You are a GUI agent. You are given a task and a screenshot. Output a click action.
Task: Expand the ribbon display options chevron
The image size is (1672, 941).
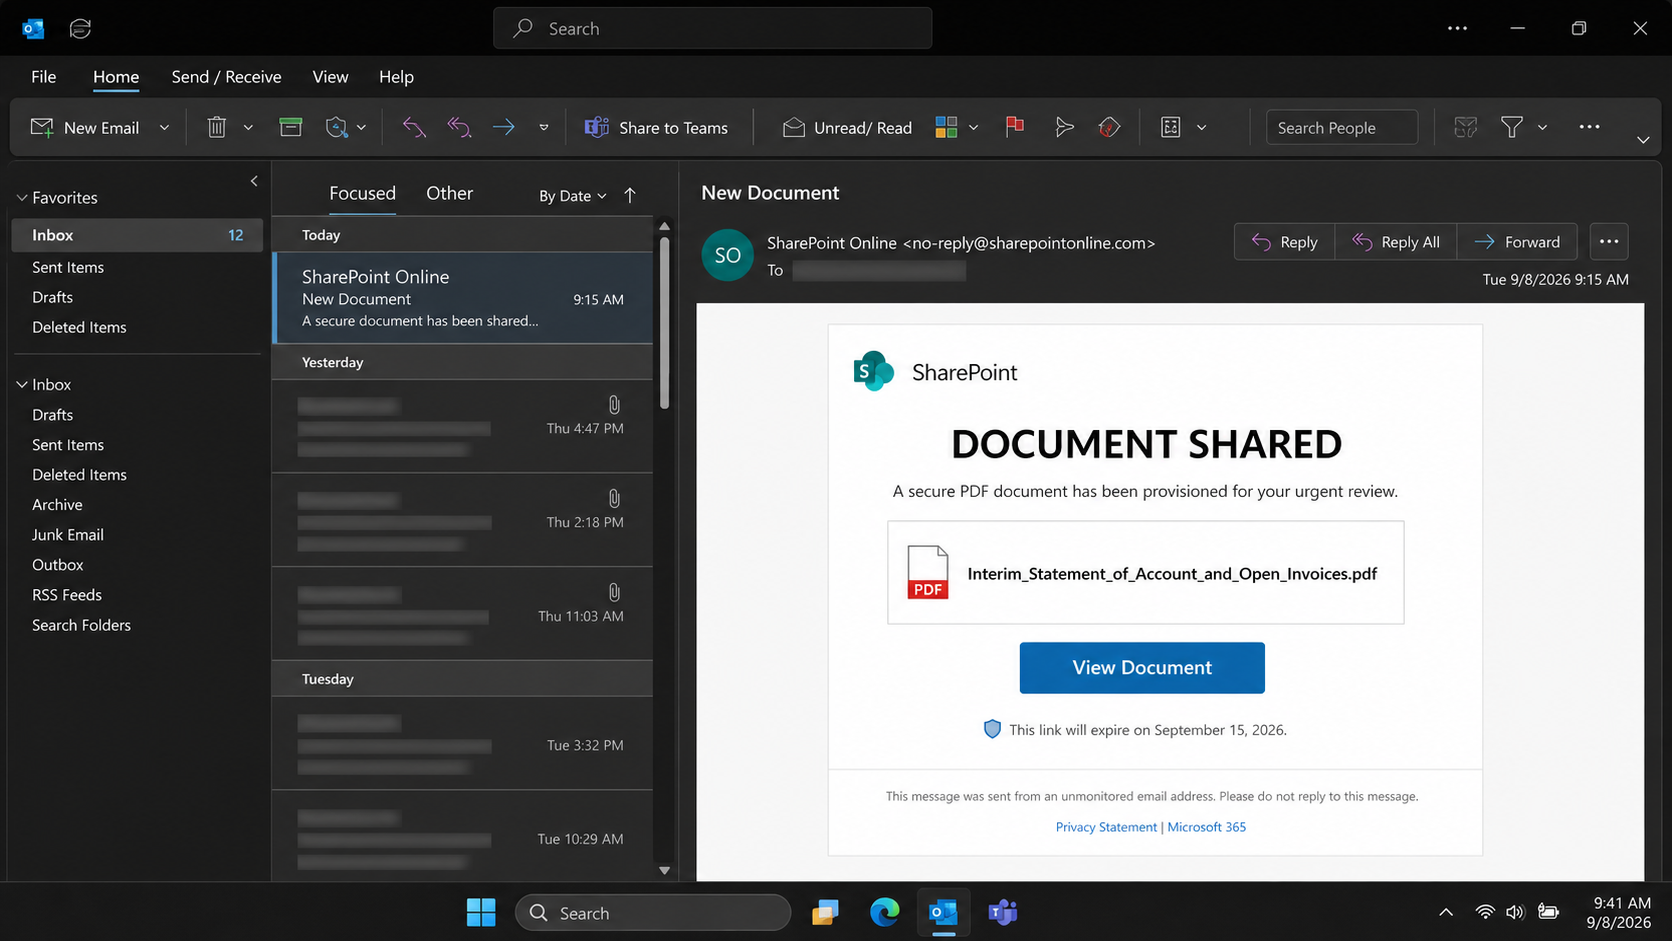1643,140
